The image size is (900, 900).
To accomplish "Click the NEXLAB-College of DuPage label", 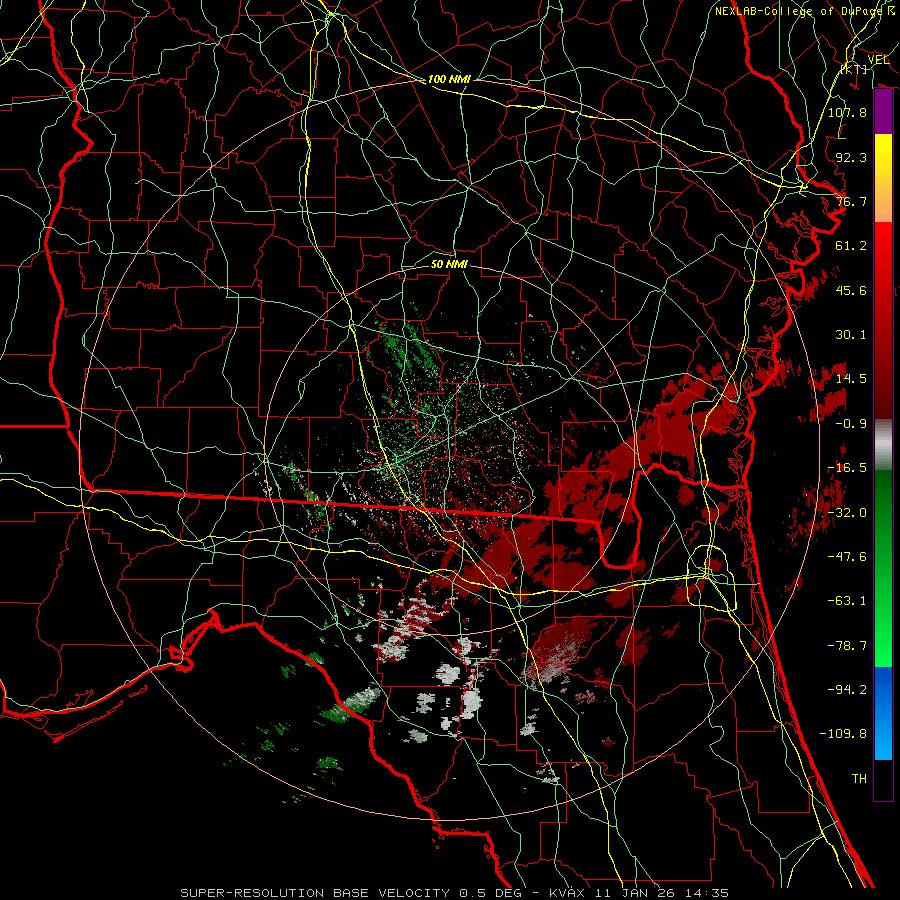I will [x=800, y=11].
